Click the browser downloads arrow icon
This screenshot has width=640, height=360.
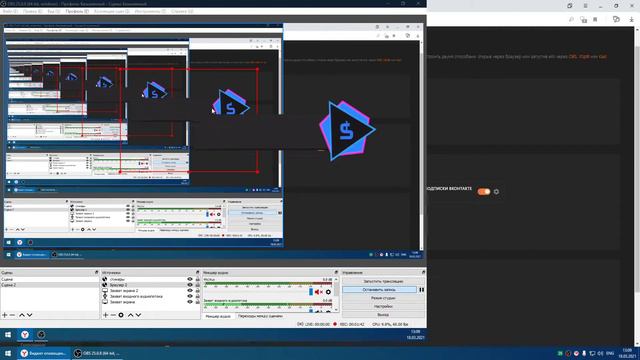coord(631,19)
